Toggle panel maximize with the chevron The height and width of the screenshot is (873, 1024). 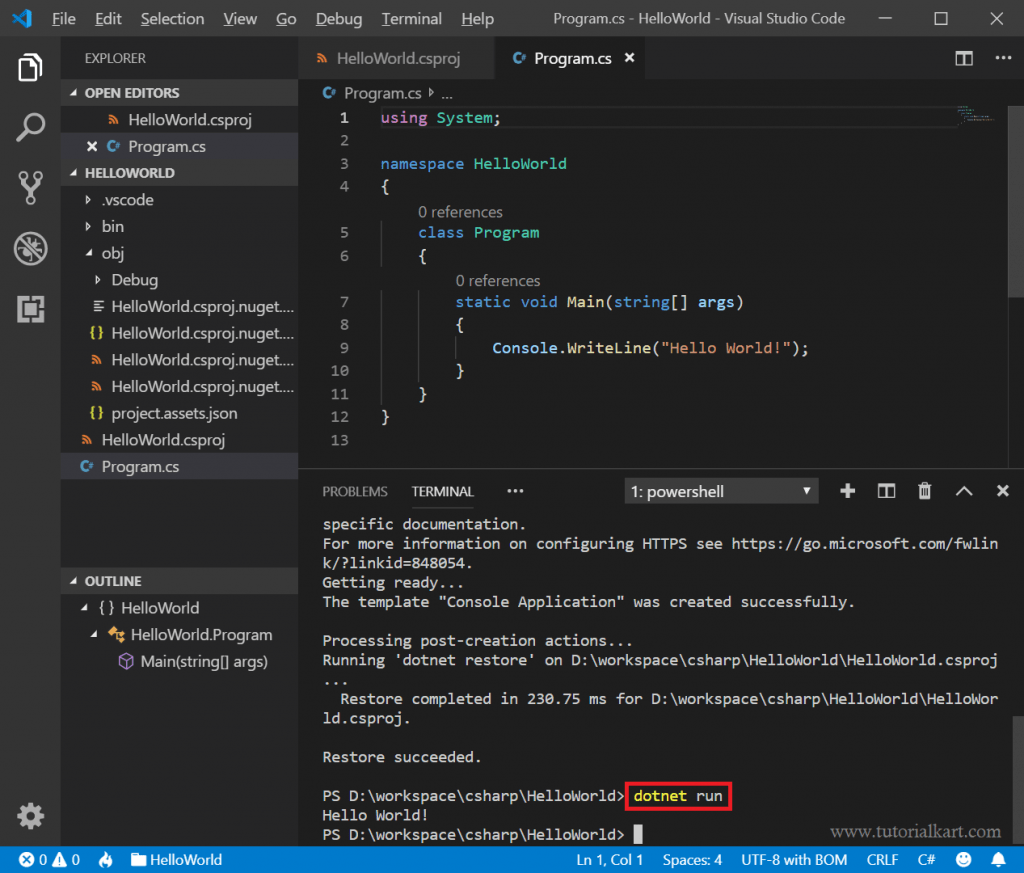[x=963, y=491]
